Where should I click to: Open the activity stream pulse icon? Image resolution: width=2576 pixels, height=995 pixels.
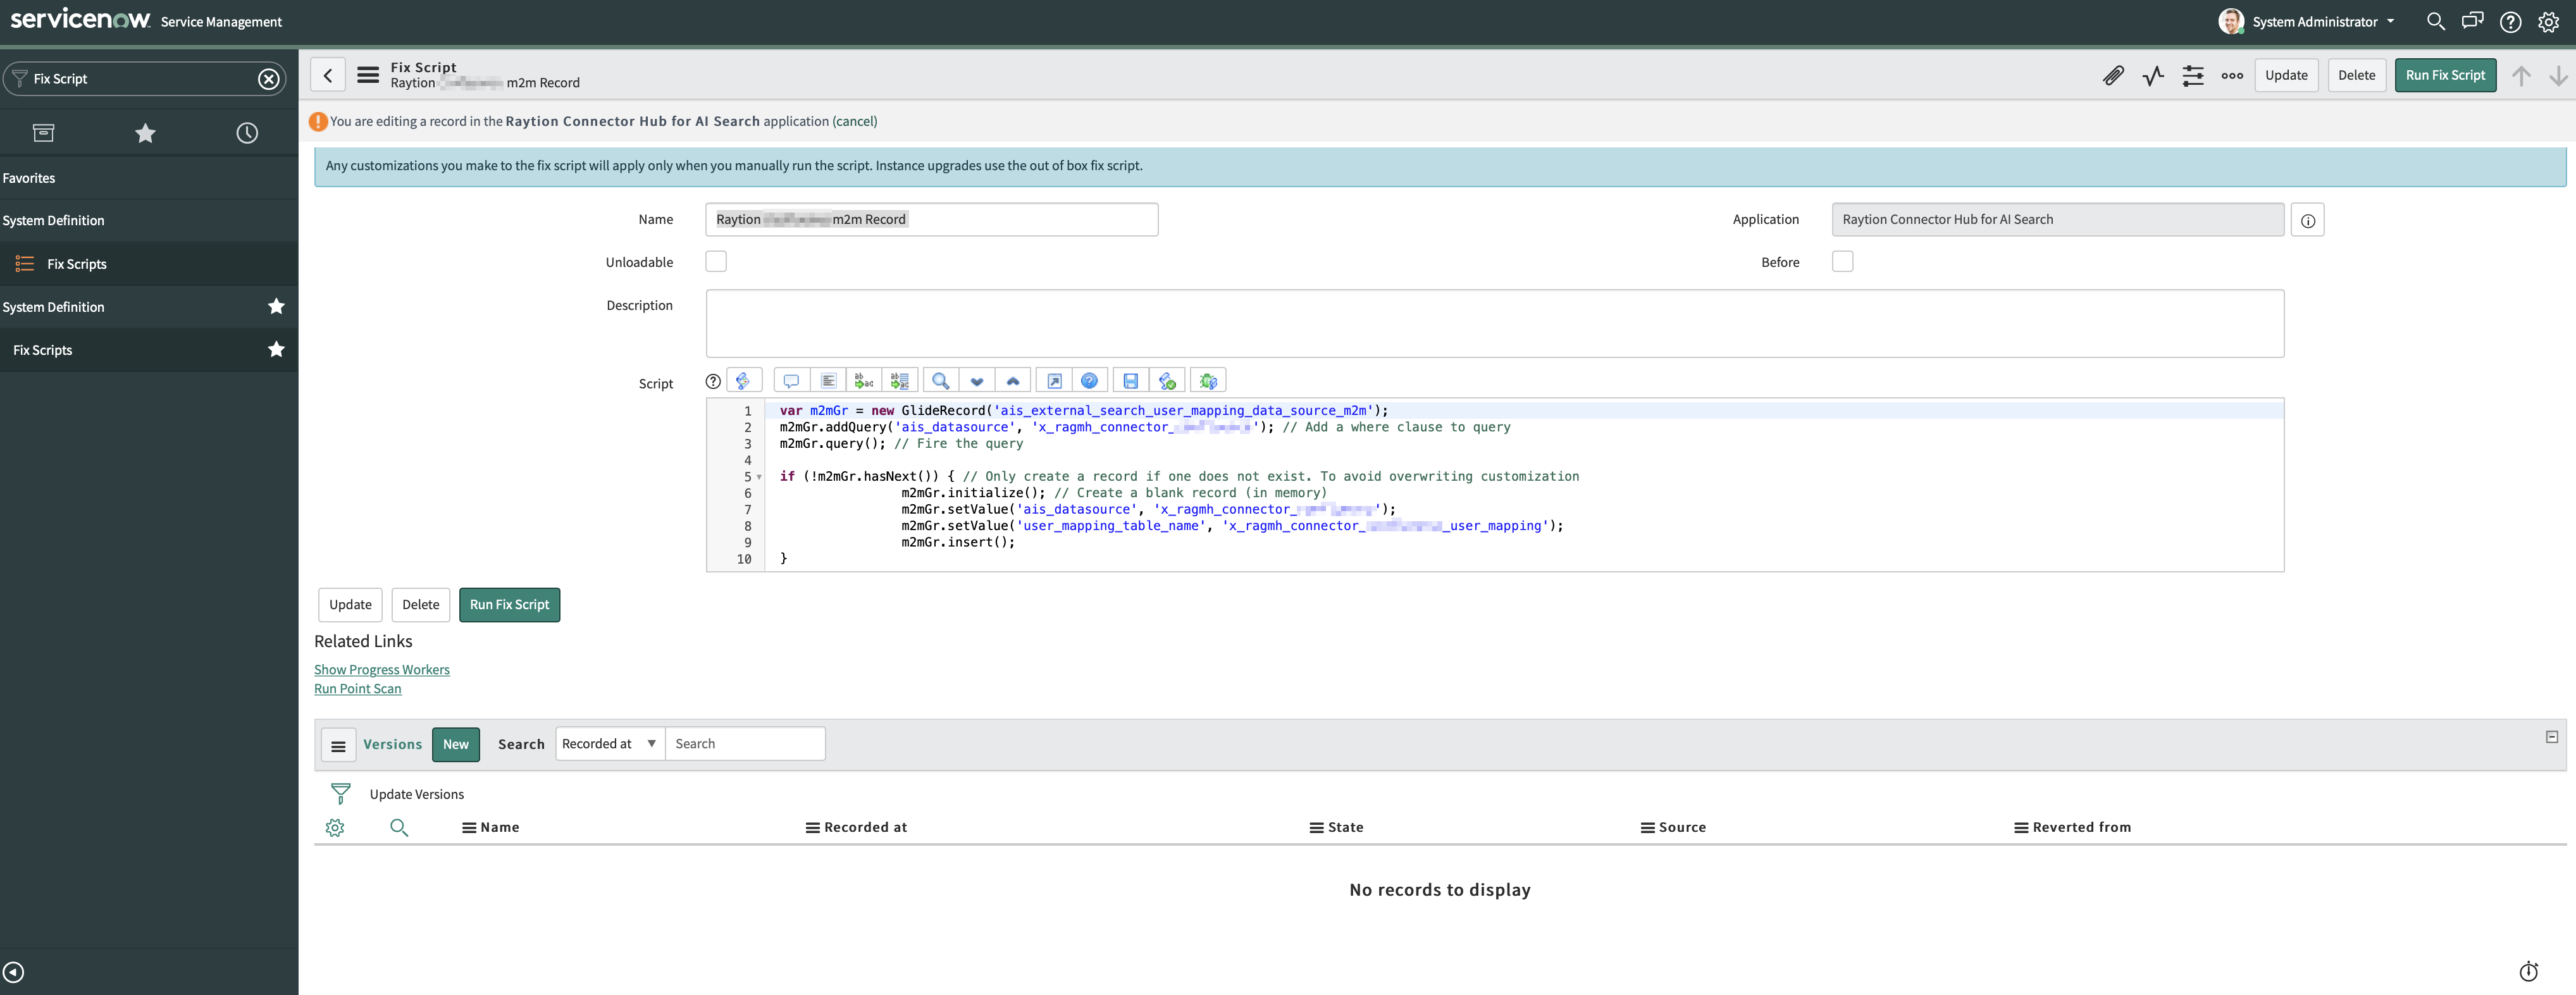(2152, 76)
